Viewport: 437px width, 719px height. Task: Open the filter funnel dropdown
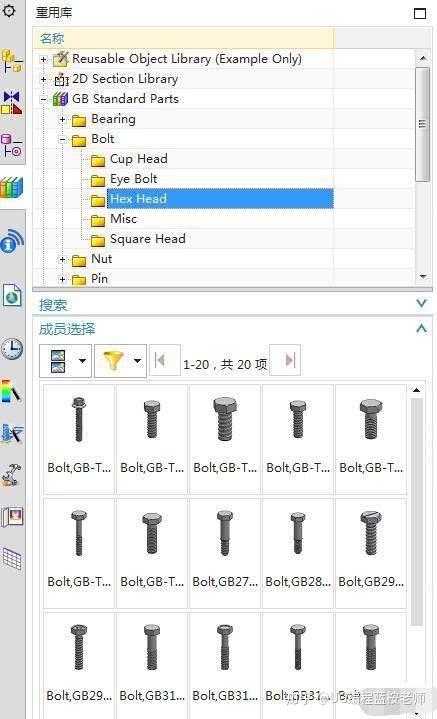(137, 361)
